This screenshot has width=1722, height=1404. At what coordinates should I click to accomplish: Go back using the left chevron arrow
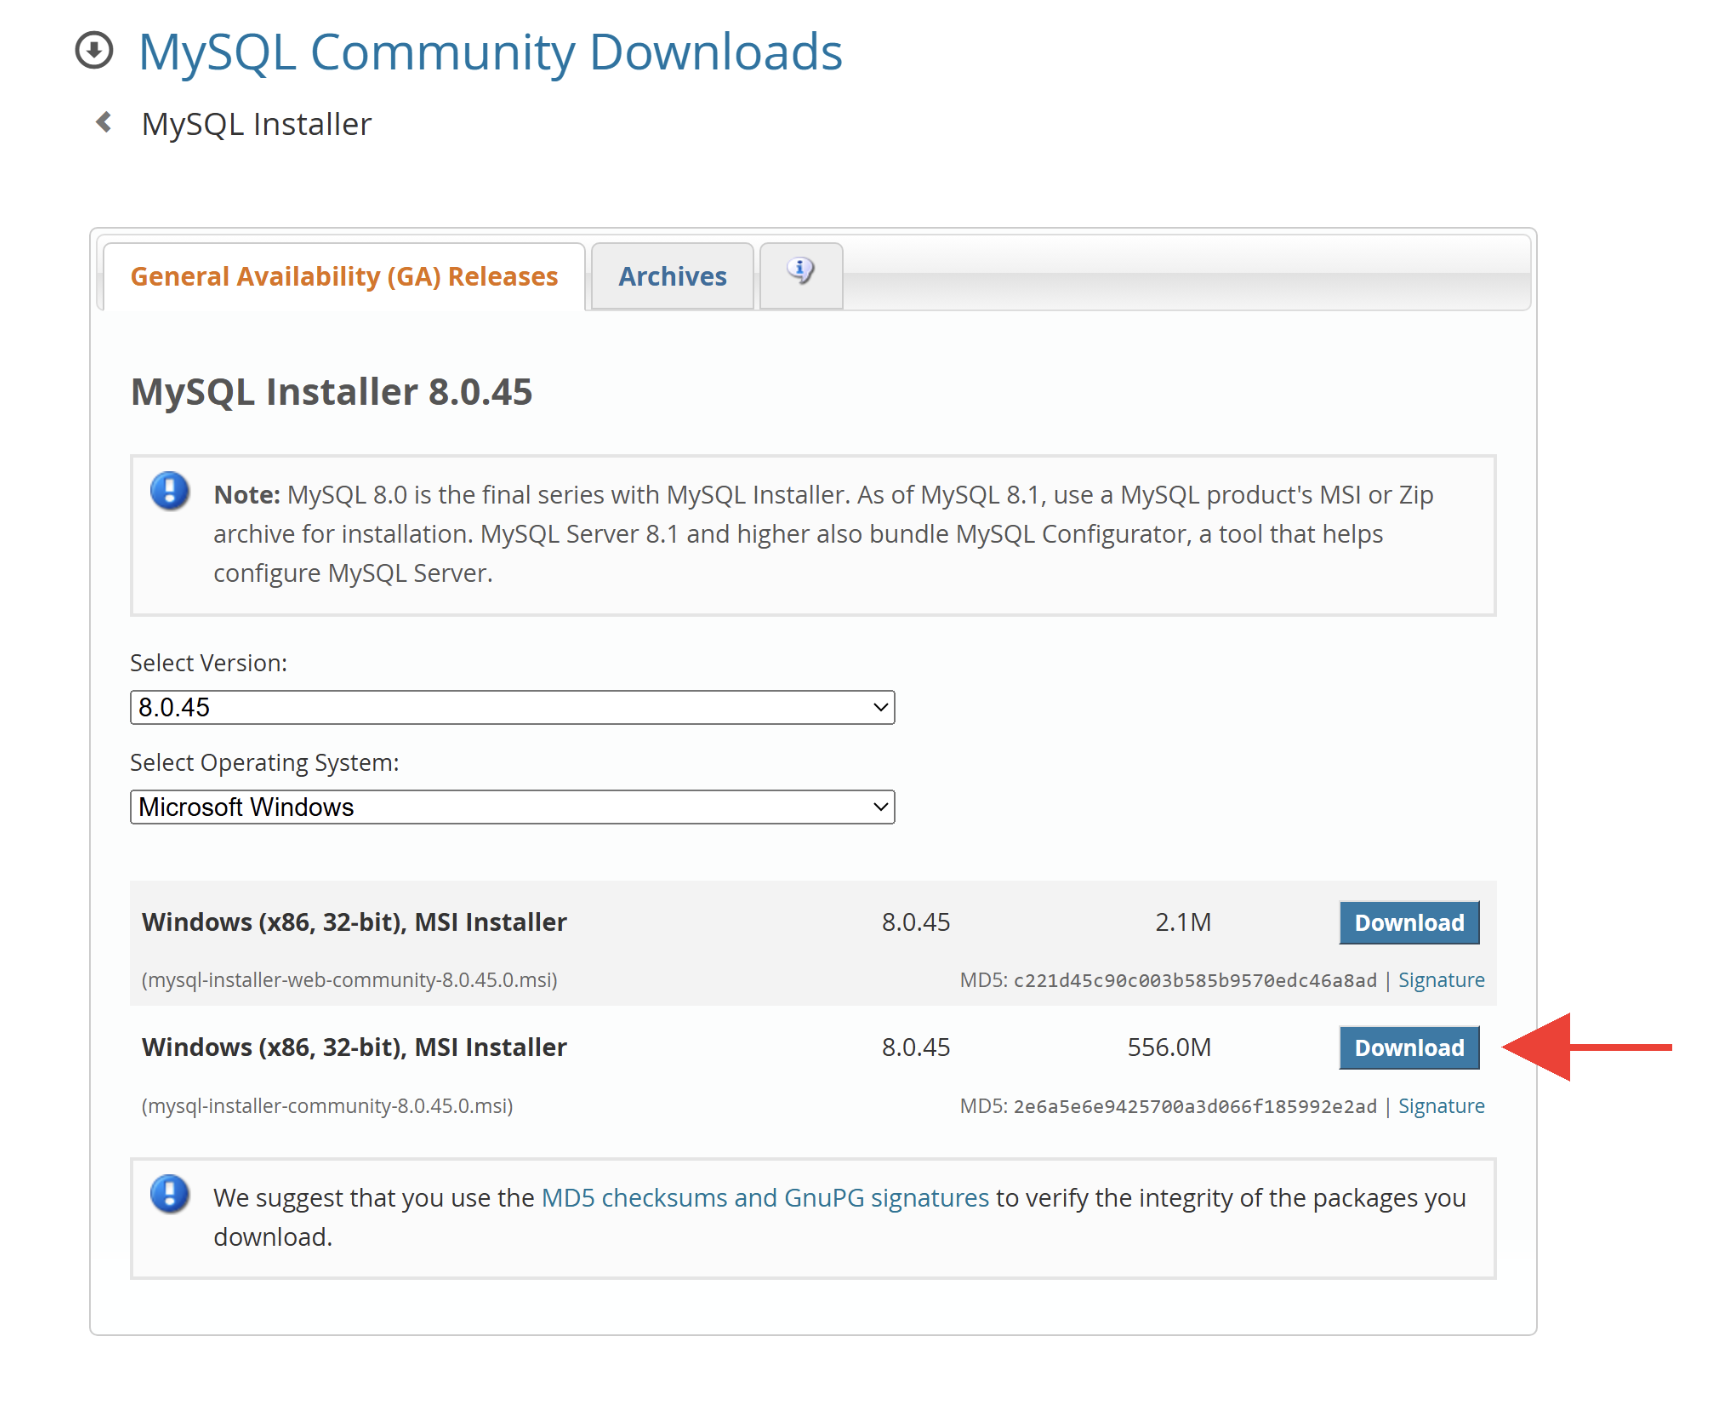[x=103, y=122]
